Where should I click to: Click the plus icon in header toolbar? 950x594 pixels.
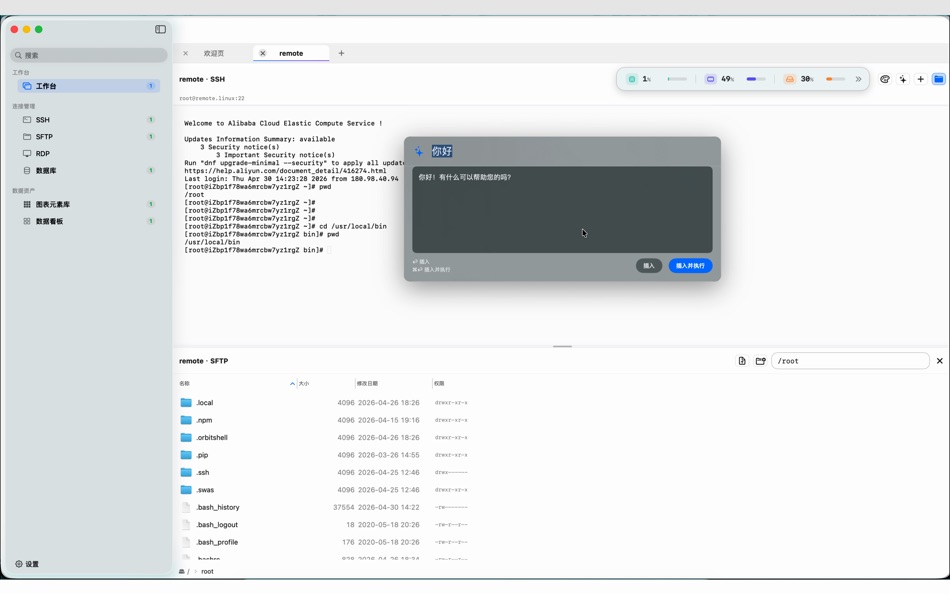[920, 79]
